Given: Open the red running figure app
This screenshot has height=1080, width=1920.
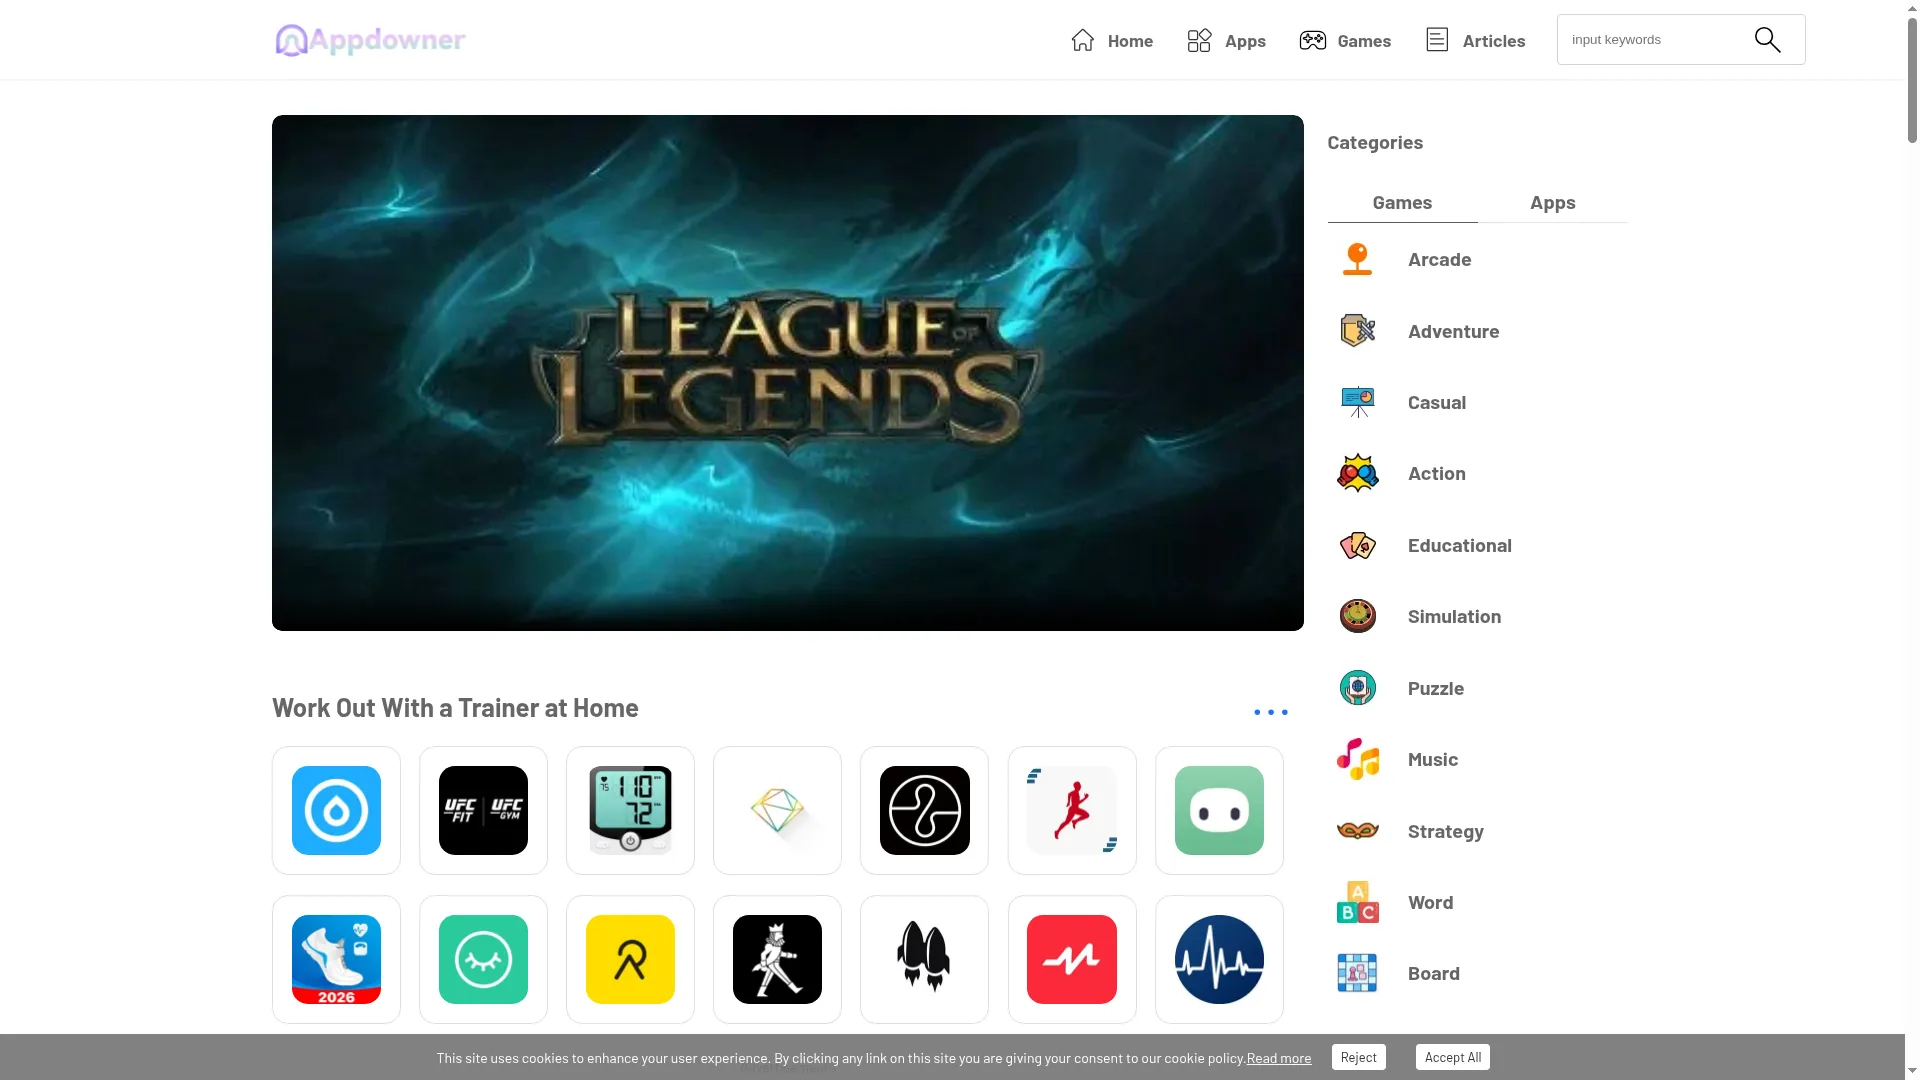Looking at the screenshot, I should click(x=1072, y=810).
